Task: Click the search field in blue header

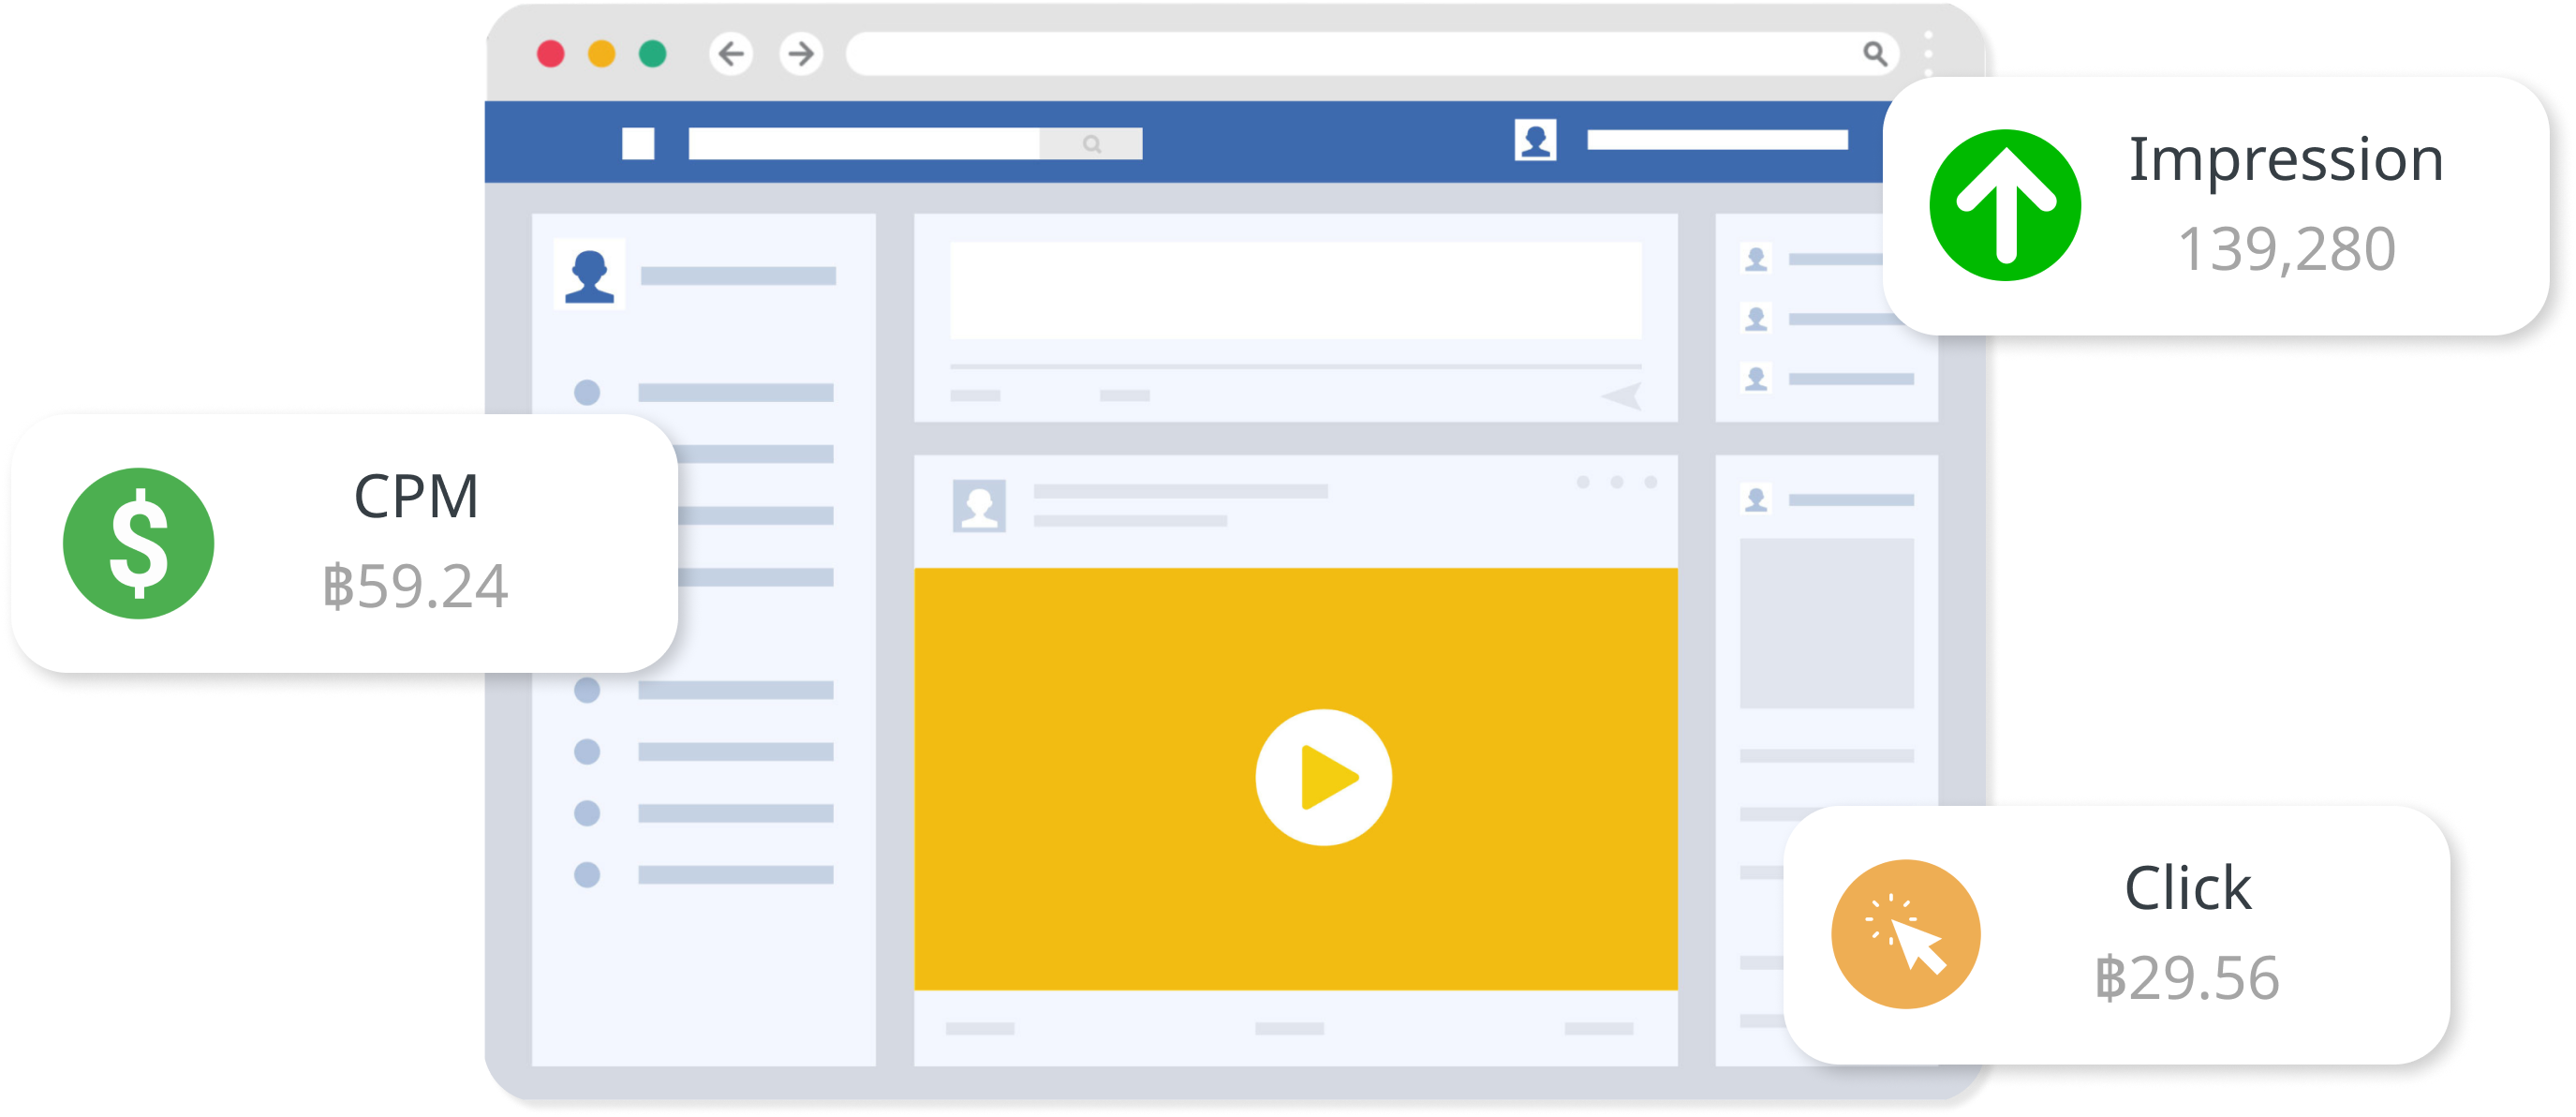Action: 864,143
